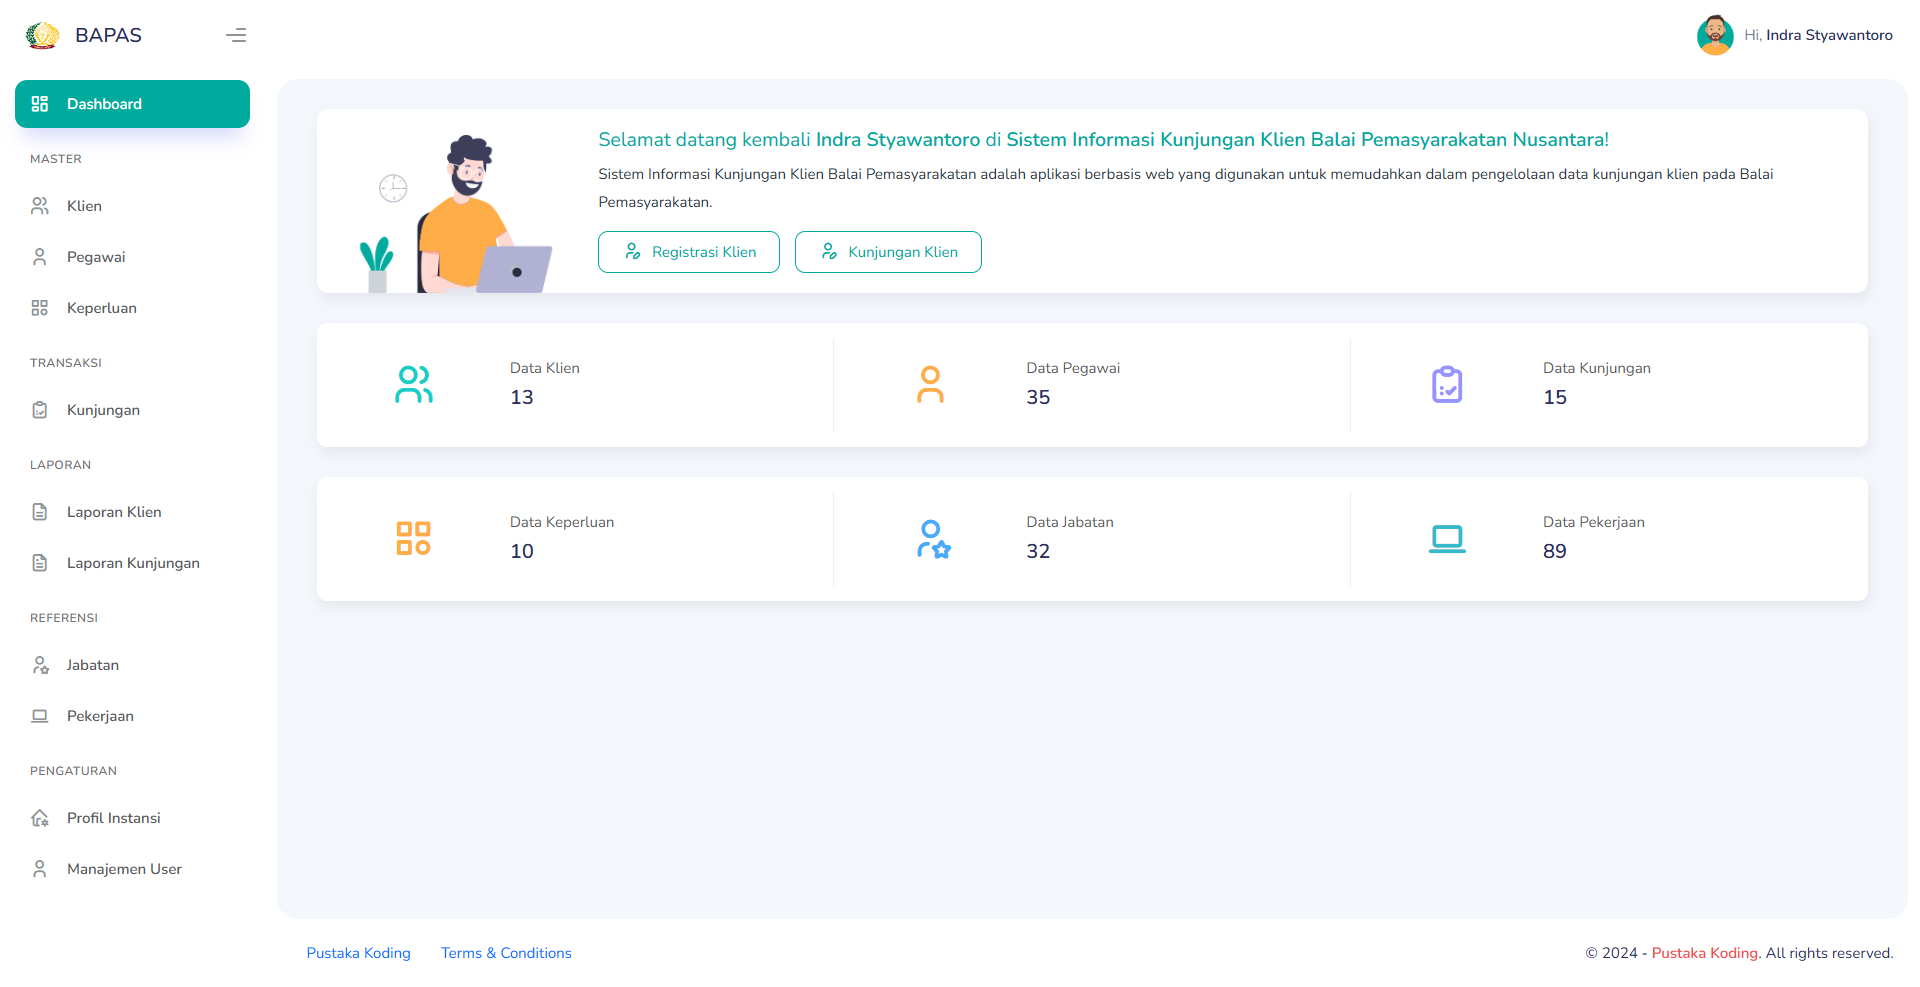The image size is (1920, 987).
Task: Click the Jabatan star-person icon
Action: [x=40, y=664]
